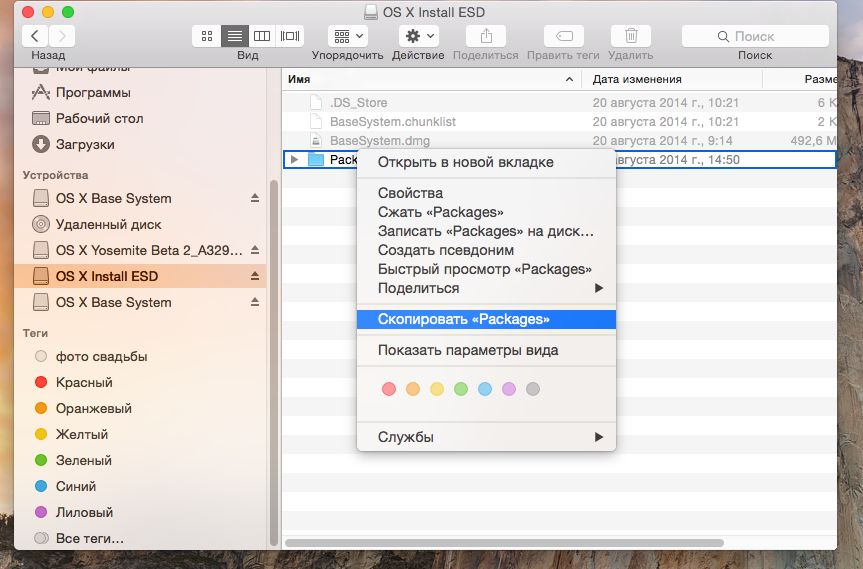
Task: Switch to Cover Flow view
Action: point(290,36)
